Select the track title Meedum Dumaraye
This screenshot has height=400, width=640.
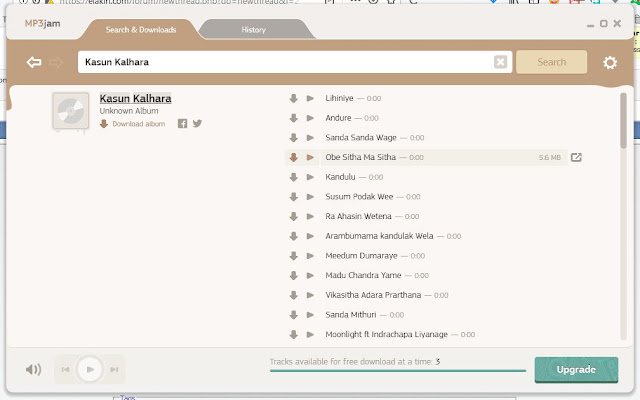(361, 256)
